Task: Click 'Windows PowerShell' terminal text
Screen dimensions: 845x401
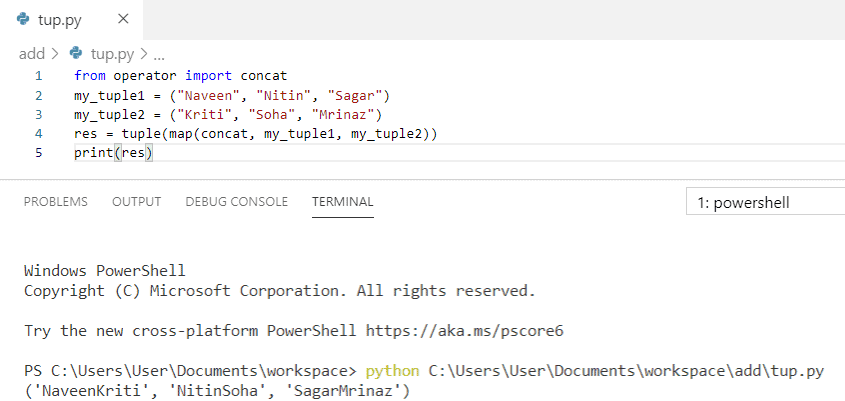Action: tap(105, 270)
